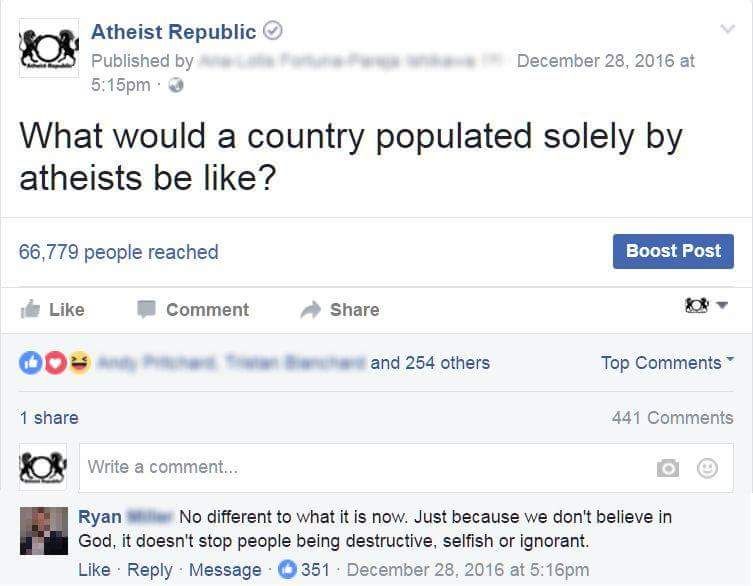Viewport: 753px width, 586px height.
Task: Open the Atheist Republic page name link
Action: [x=173, y=32]
